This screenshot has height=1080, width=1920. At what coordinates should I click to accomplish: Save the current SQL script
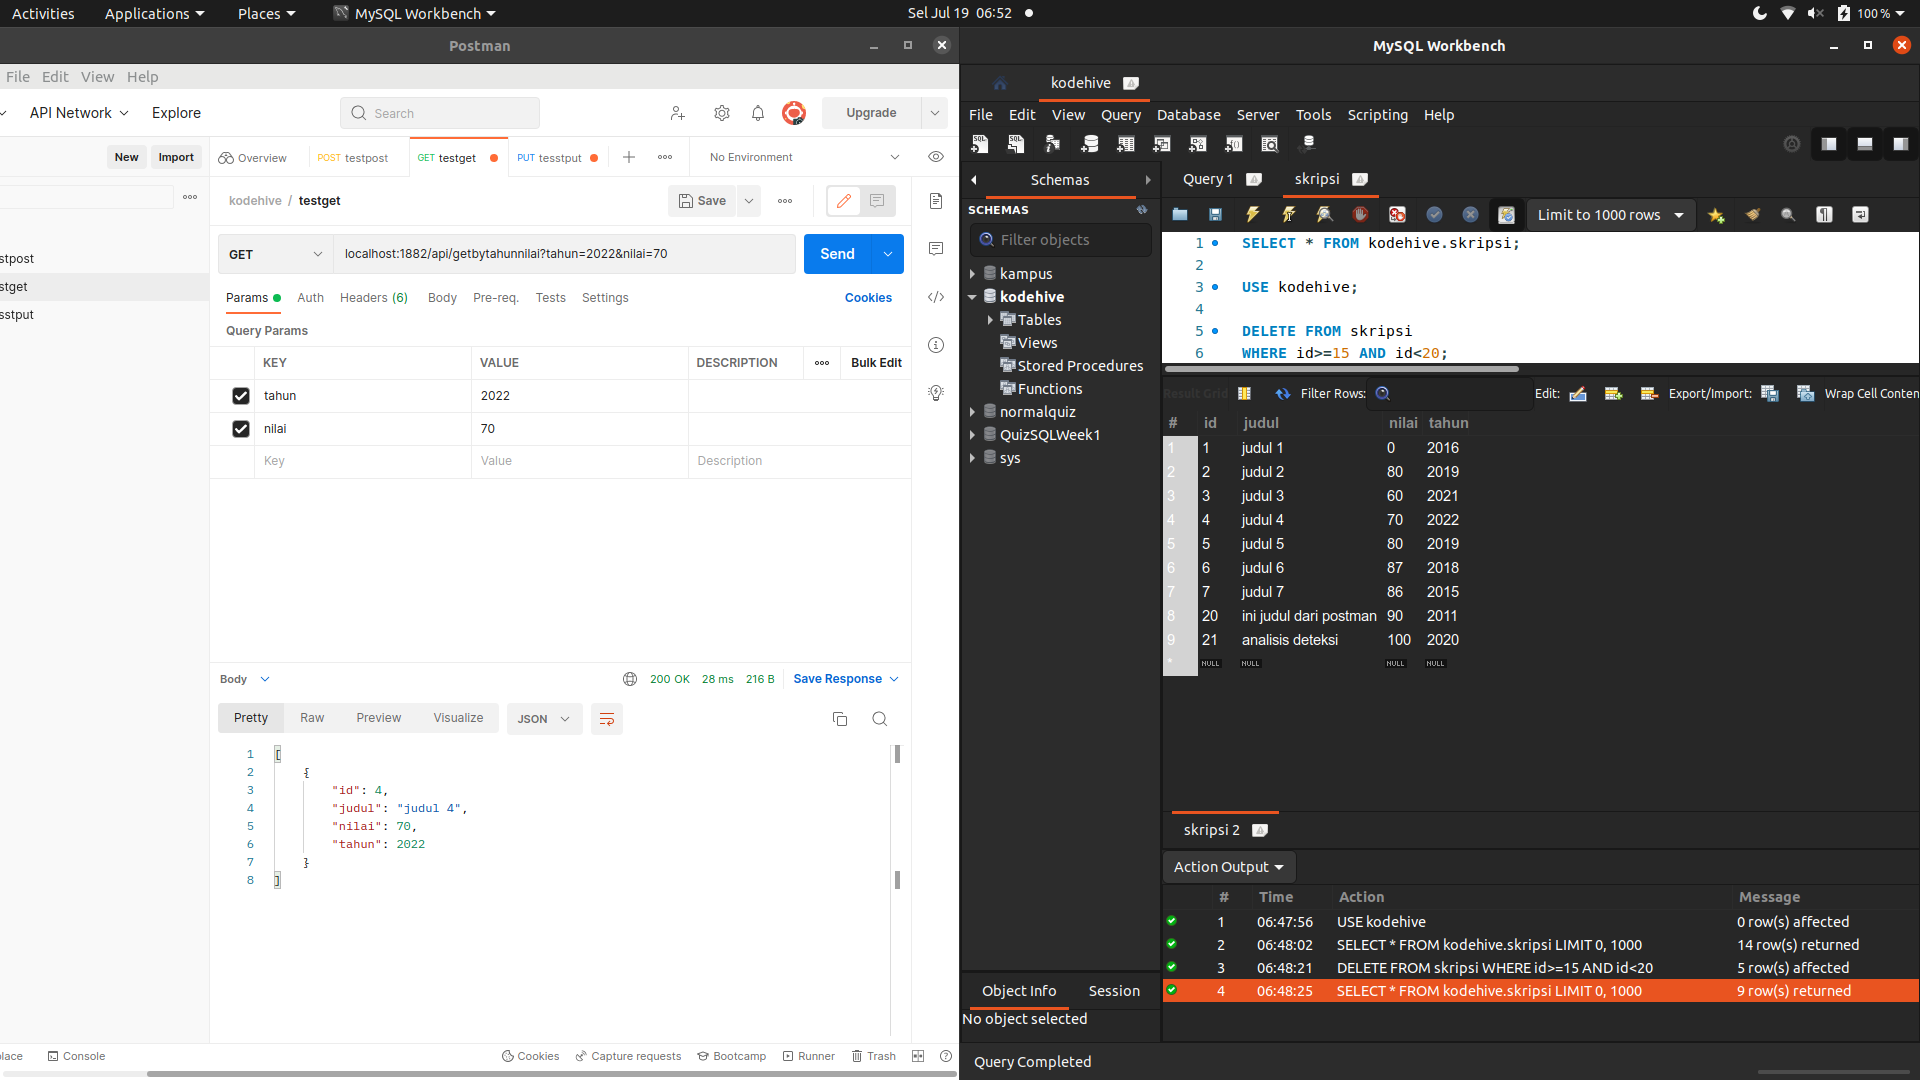click(1215, 214)
